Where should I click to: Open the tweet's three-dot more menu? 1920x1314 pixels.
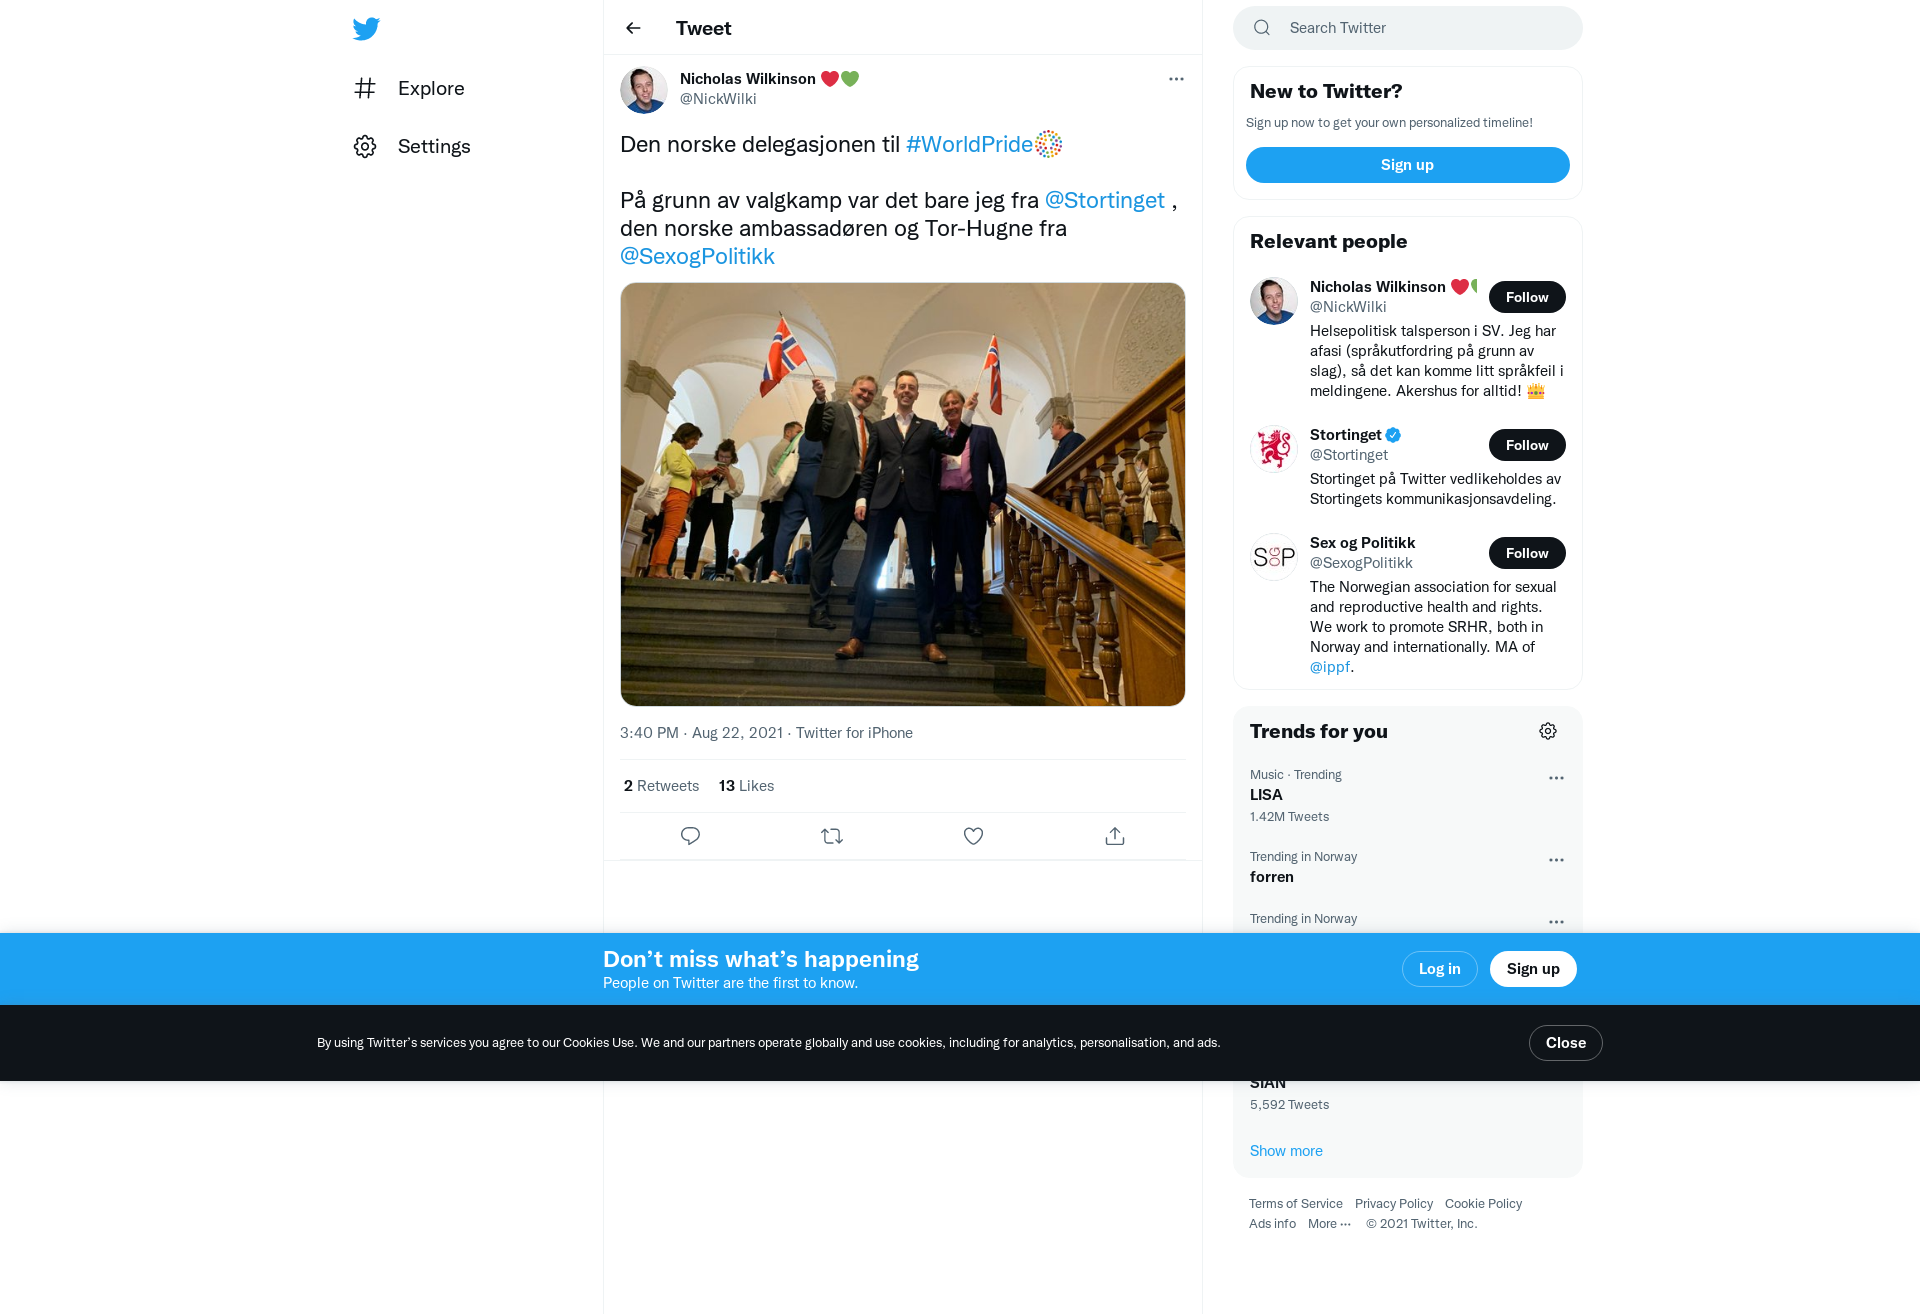point(1176,79)
